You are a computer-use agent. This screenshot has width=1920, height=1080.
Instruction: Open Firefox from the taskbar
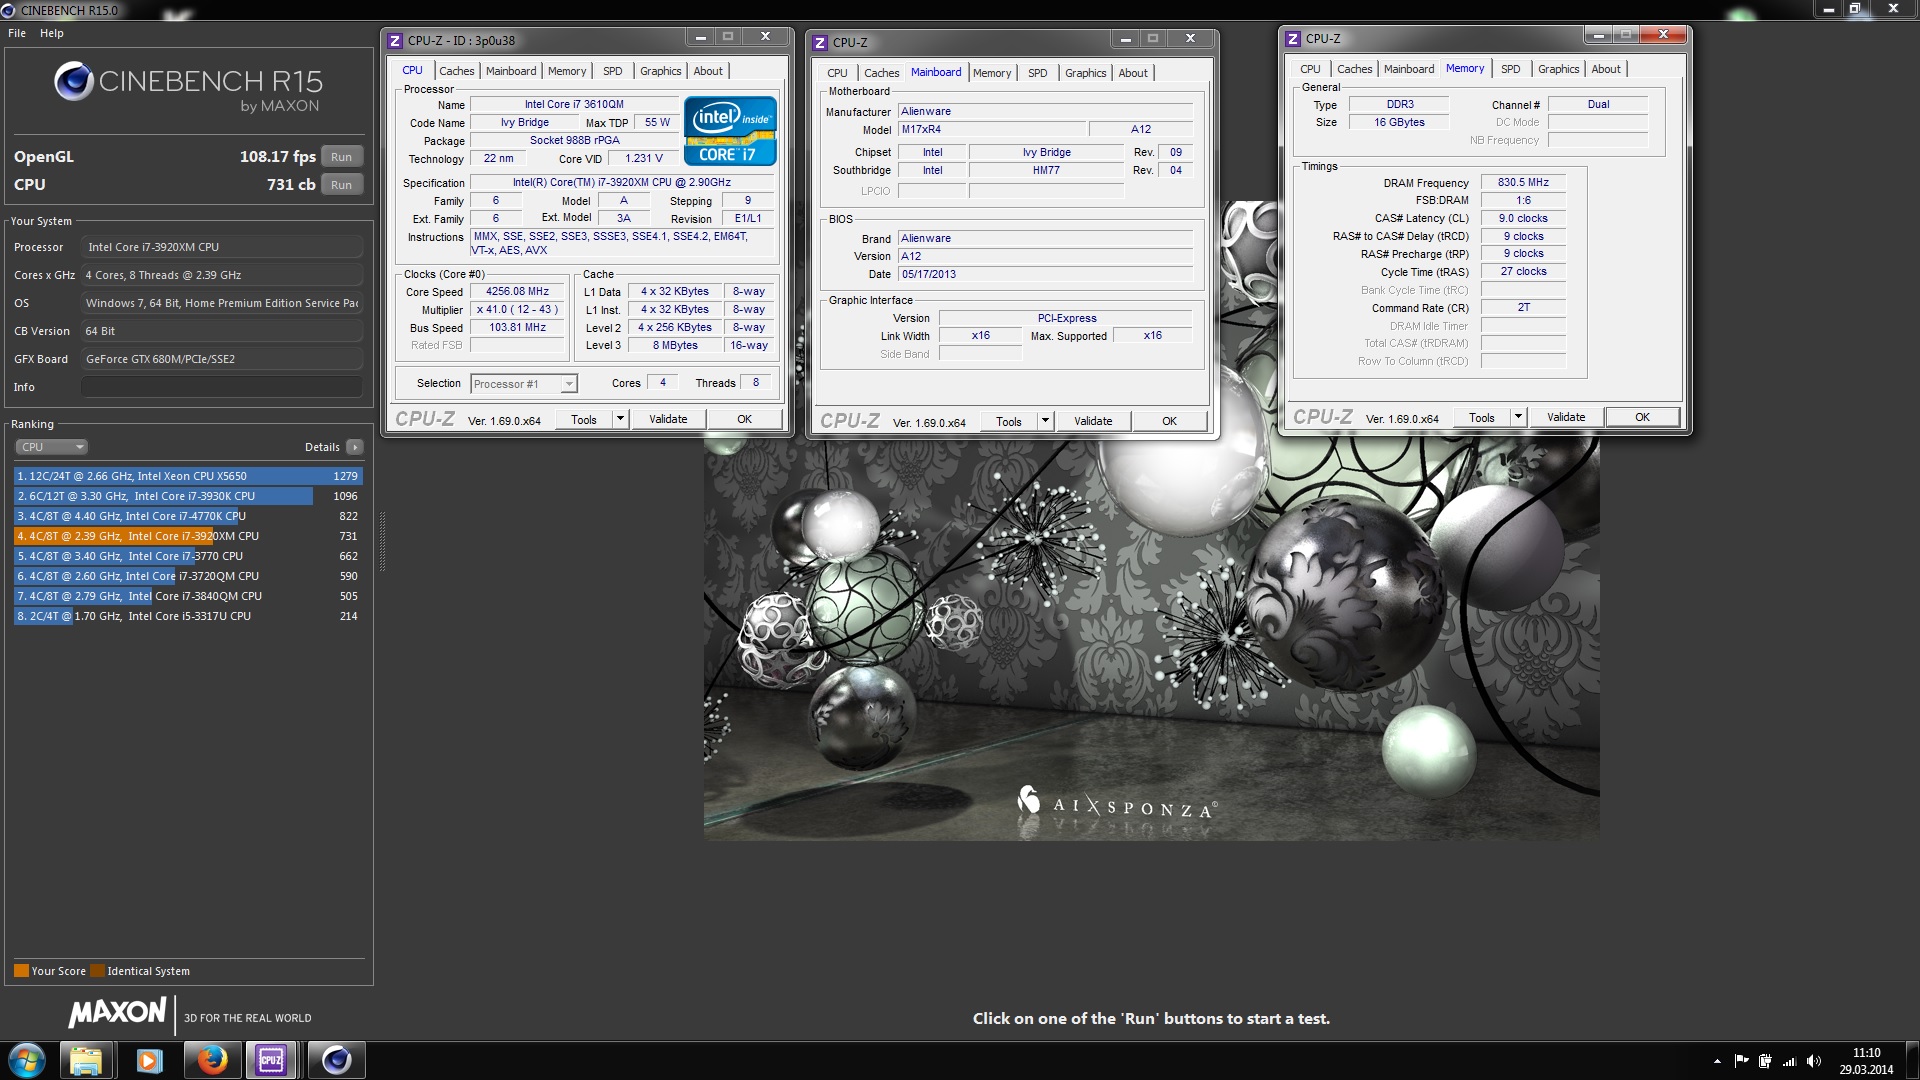point(211,1060)
